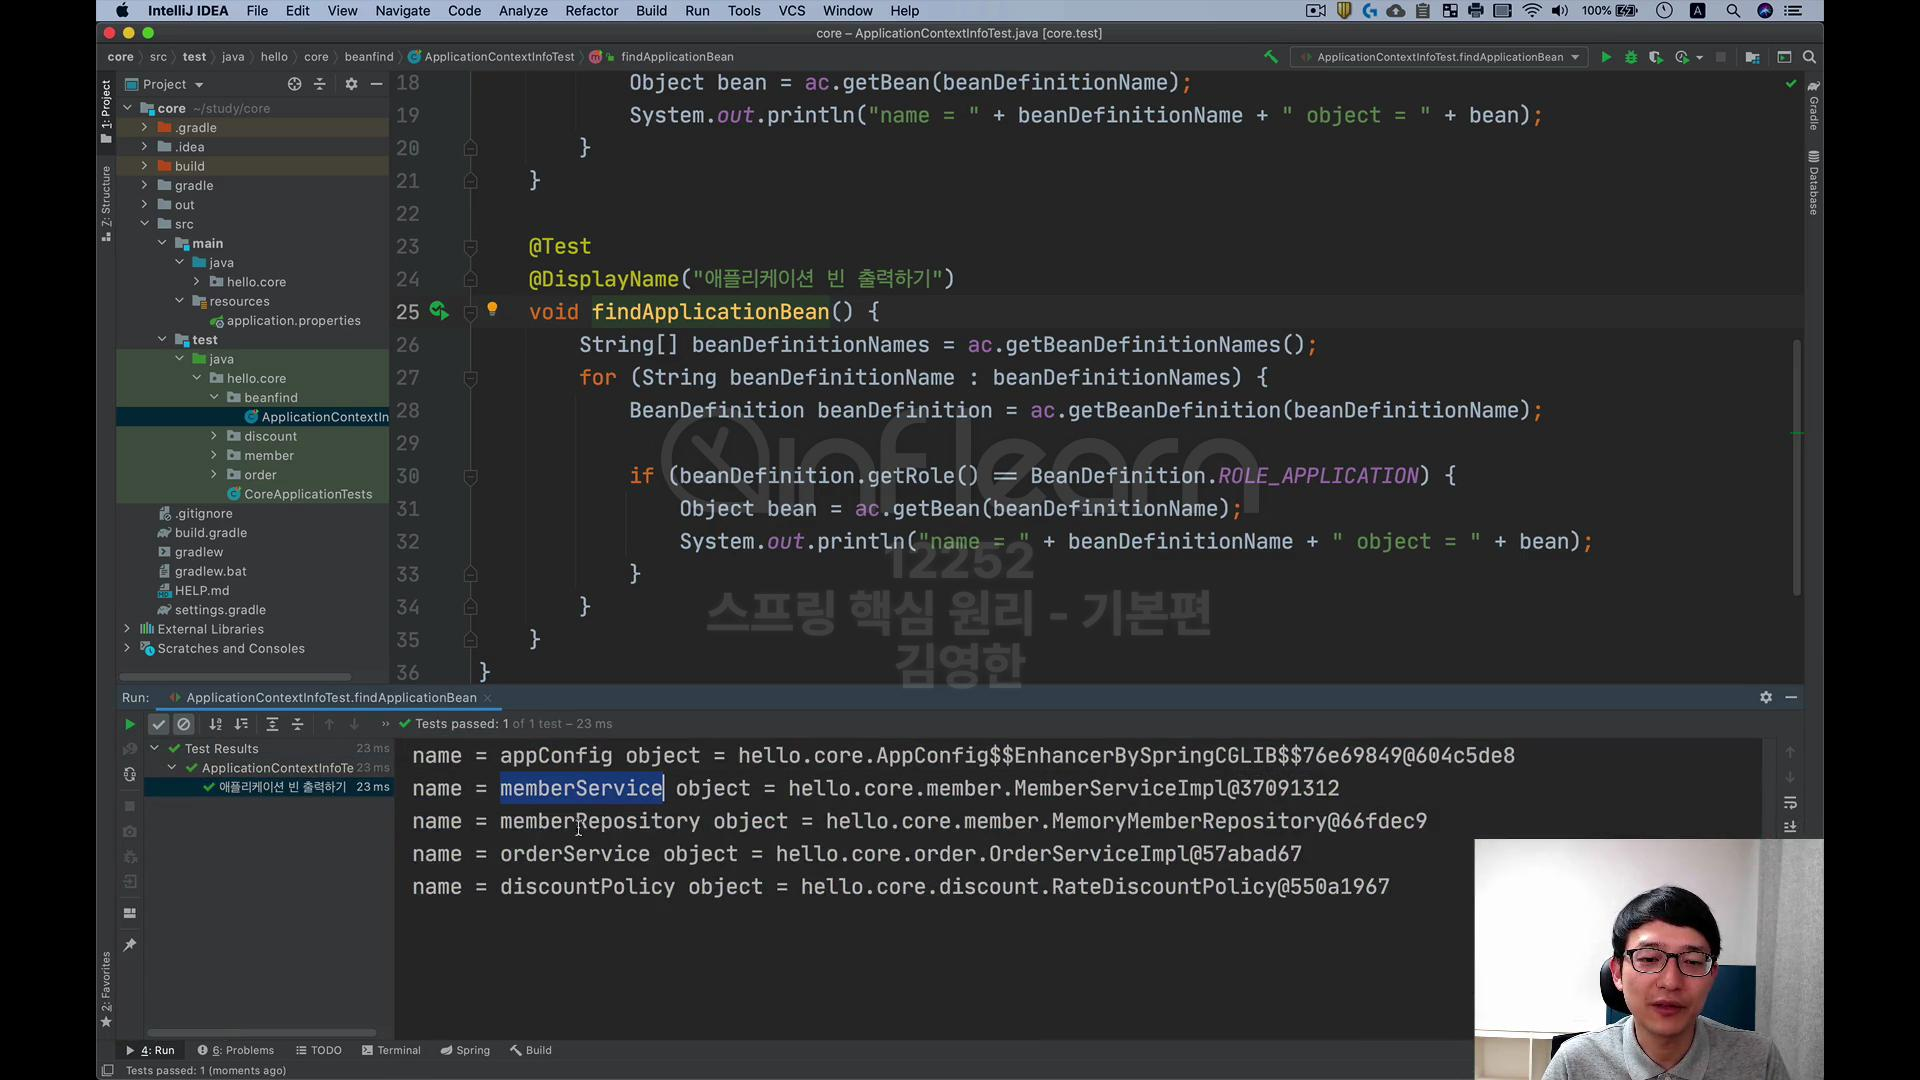Select CoreApplicationTests in project tree
Image resolution: width=1920 pixels, height=1080 pixels.
coord(300,494)
